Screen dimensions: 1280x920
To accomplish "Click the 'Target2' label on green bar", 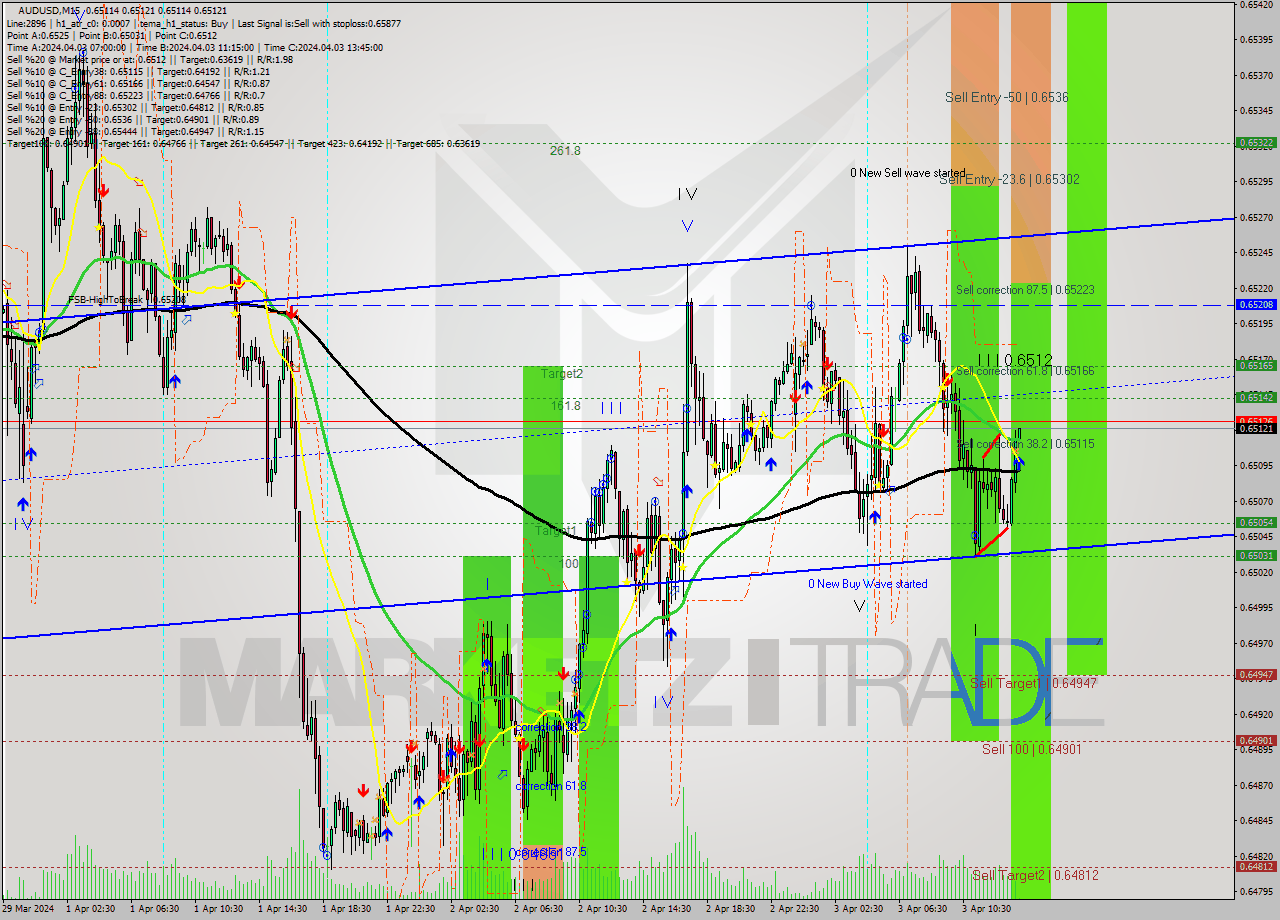I will (x=562, y=373).
